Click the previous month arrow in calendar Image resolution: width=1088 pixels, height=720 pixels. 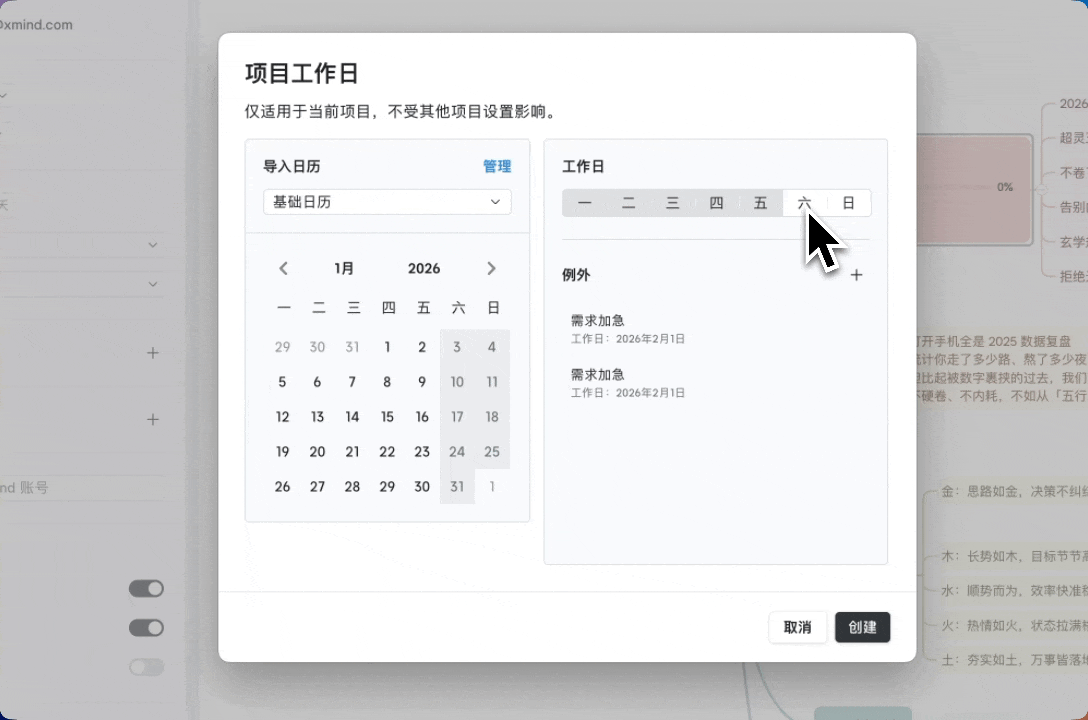coord(283,268)
